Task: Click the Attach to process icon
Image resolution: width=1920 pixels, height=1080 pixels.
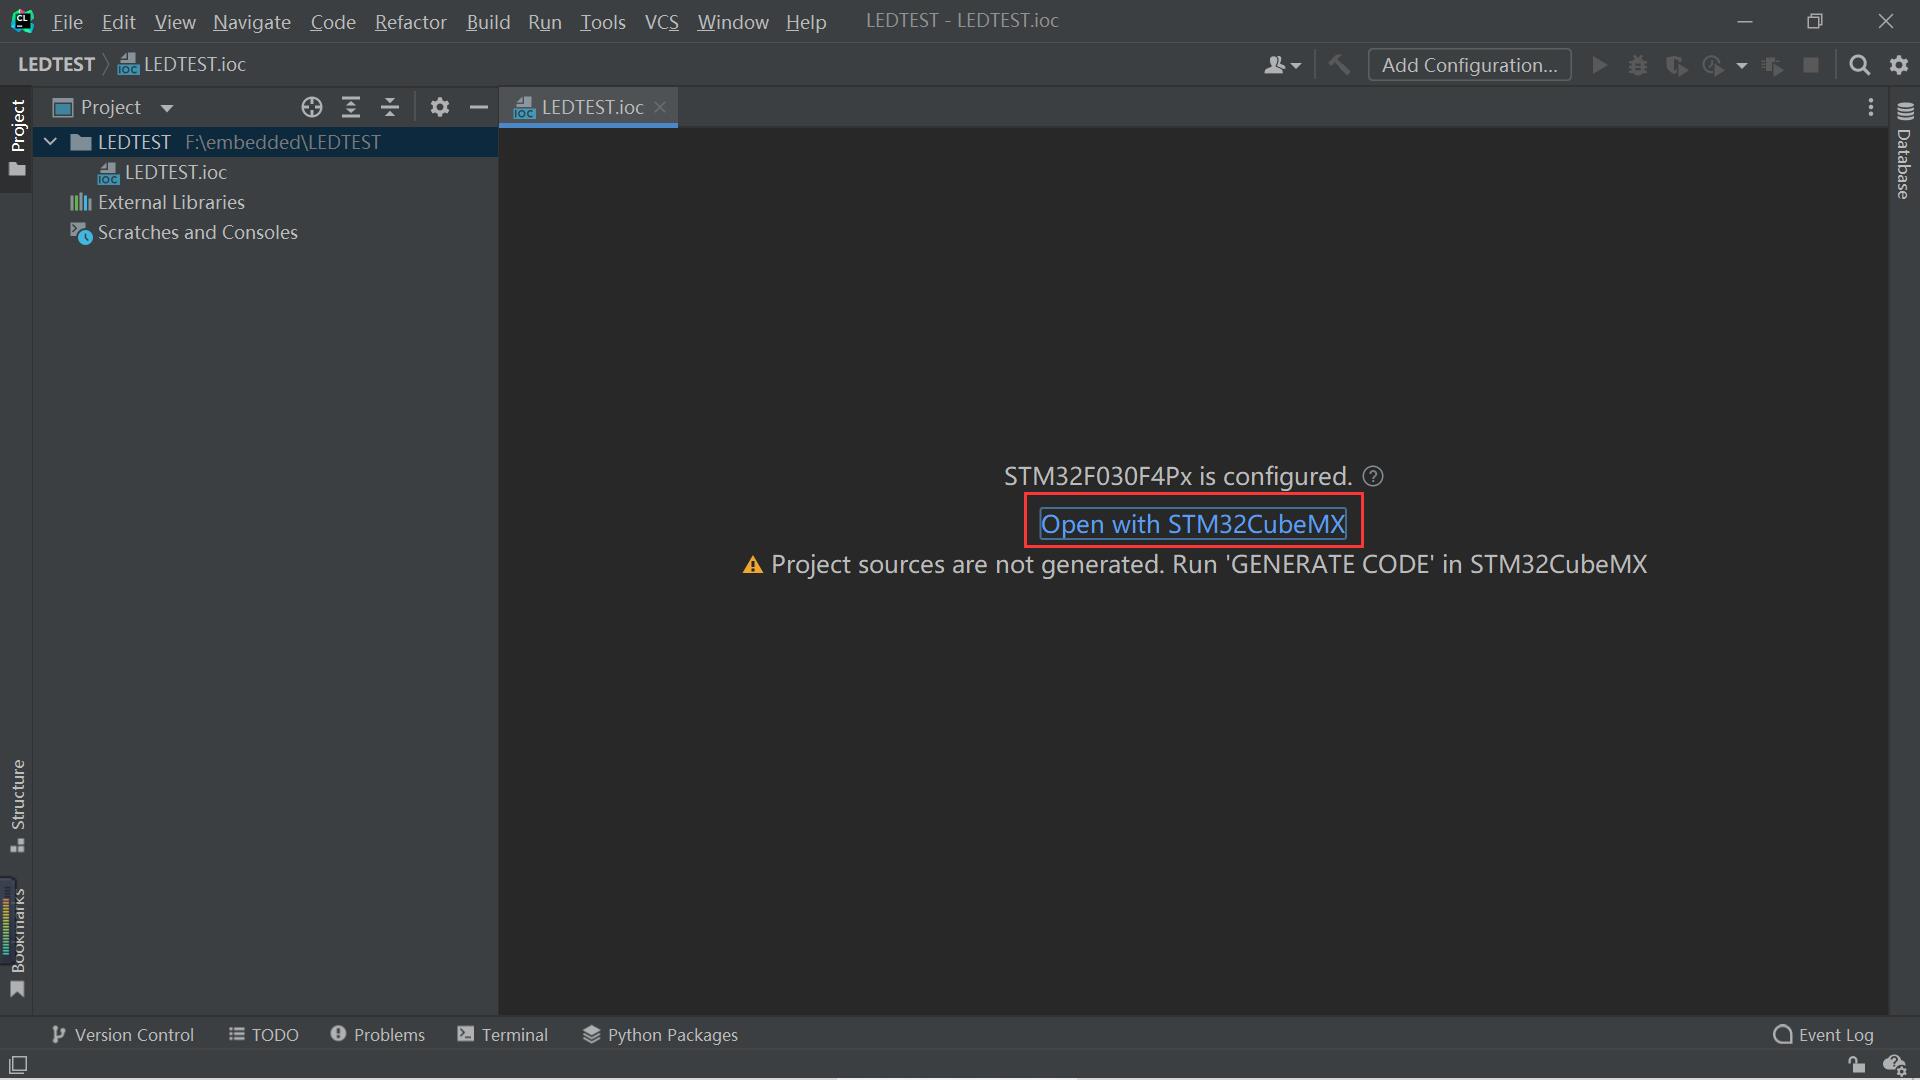Action: point(1773,65)
